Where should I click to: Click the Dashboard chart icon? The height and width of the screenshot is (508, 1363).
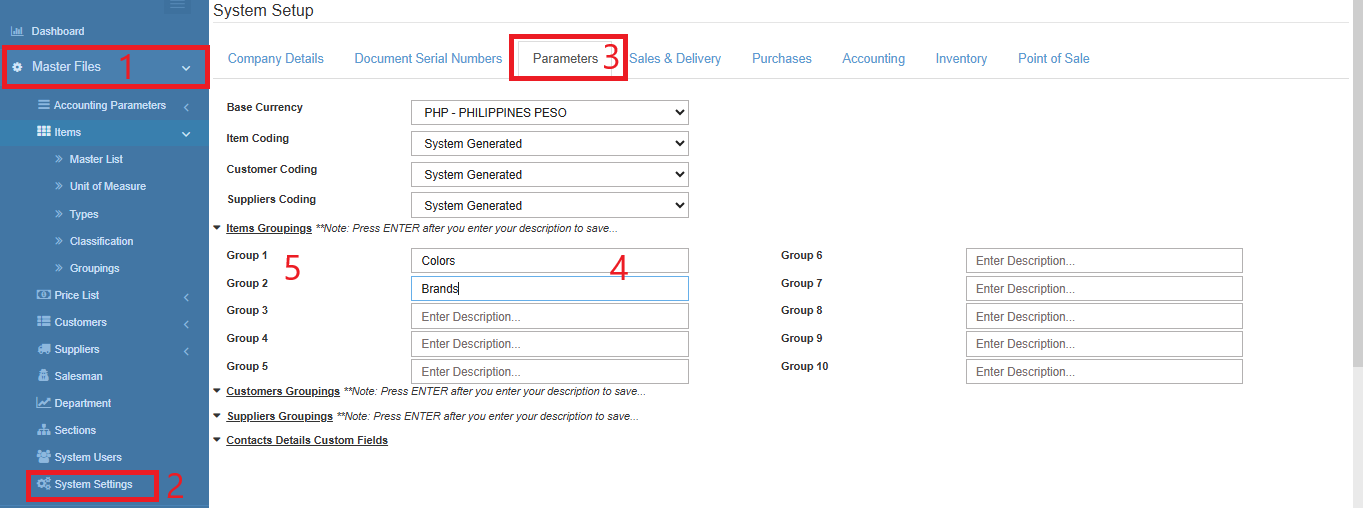tap(17, 31)
